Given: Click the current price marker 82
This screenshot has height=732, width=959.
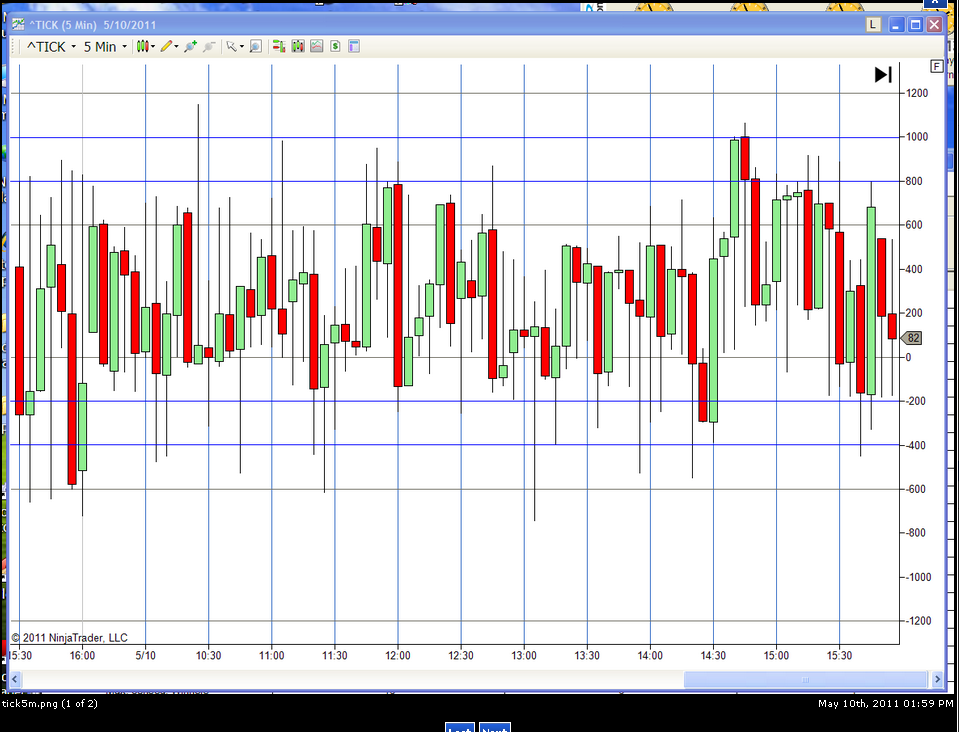Looking at the screenshot, I should click(x=912, y=338).
